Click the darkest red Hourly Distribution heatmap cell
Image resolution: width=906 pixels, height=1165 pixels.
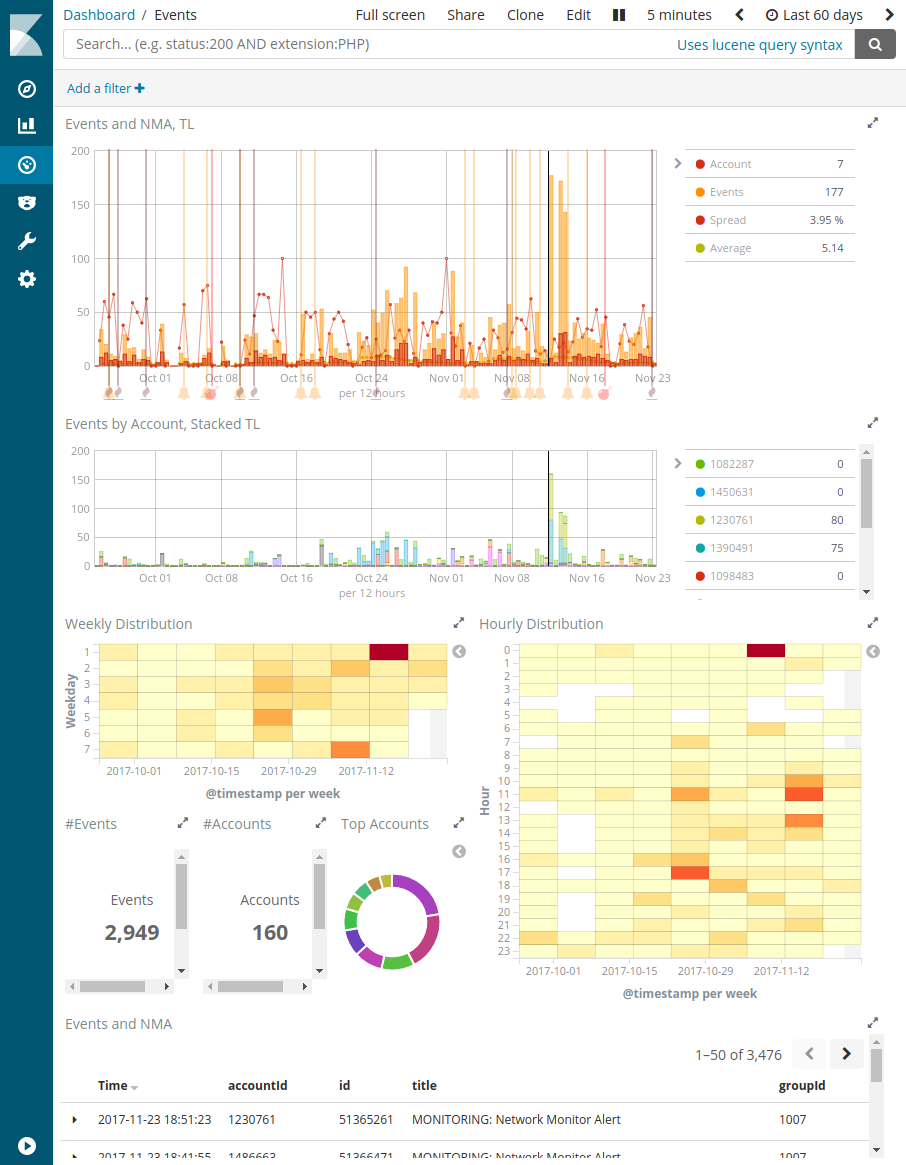click(x=766, y=650)
